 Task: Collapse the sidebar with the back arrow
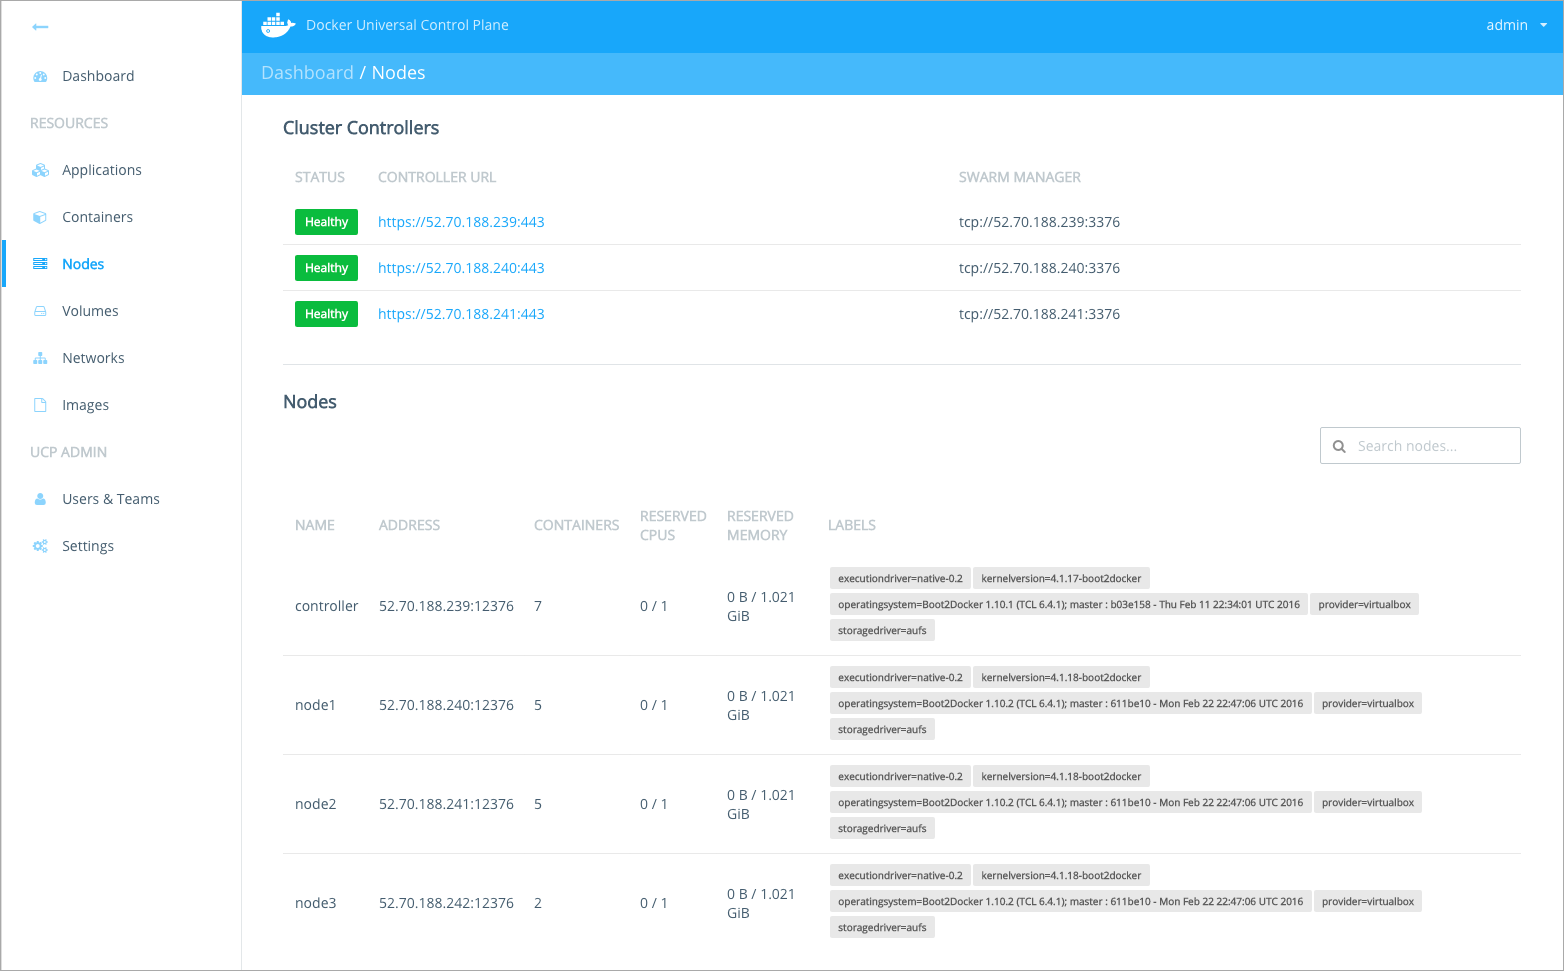tap(40, 27)
